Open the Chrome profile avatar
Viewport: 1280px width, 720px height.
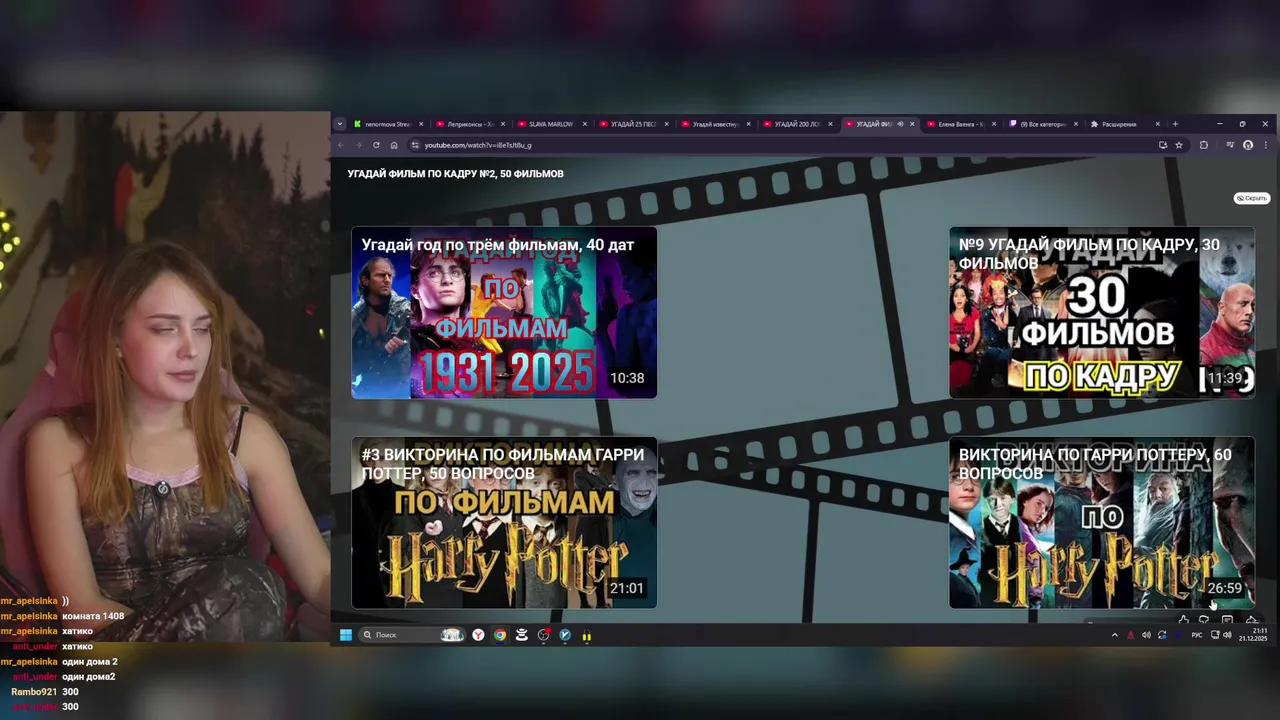pos(1248,145)
